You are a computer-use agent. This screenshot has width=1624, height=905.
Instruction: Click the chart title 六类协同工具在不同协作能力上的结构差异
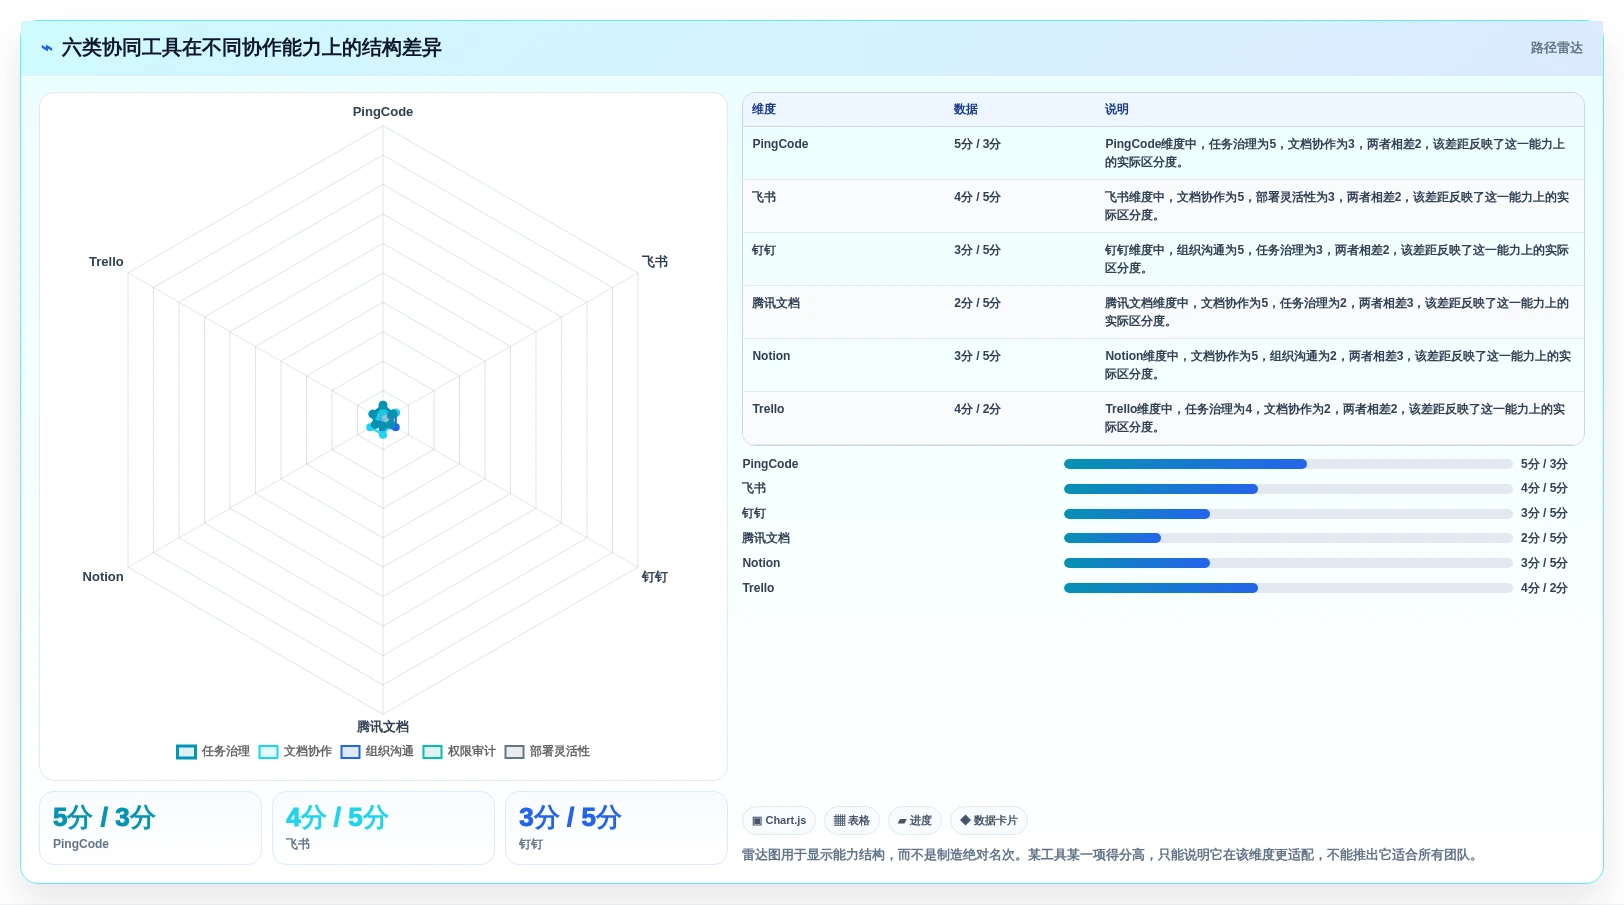[252, 48]
